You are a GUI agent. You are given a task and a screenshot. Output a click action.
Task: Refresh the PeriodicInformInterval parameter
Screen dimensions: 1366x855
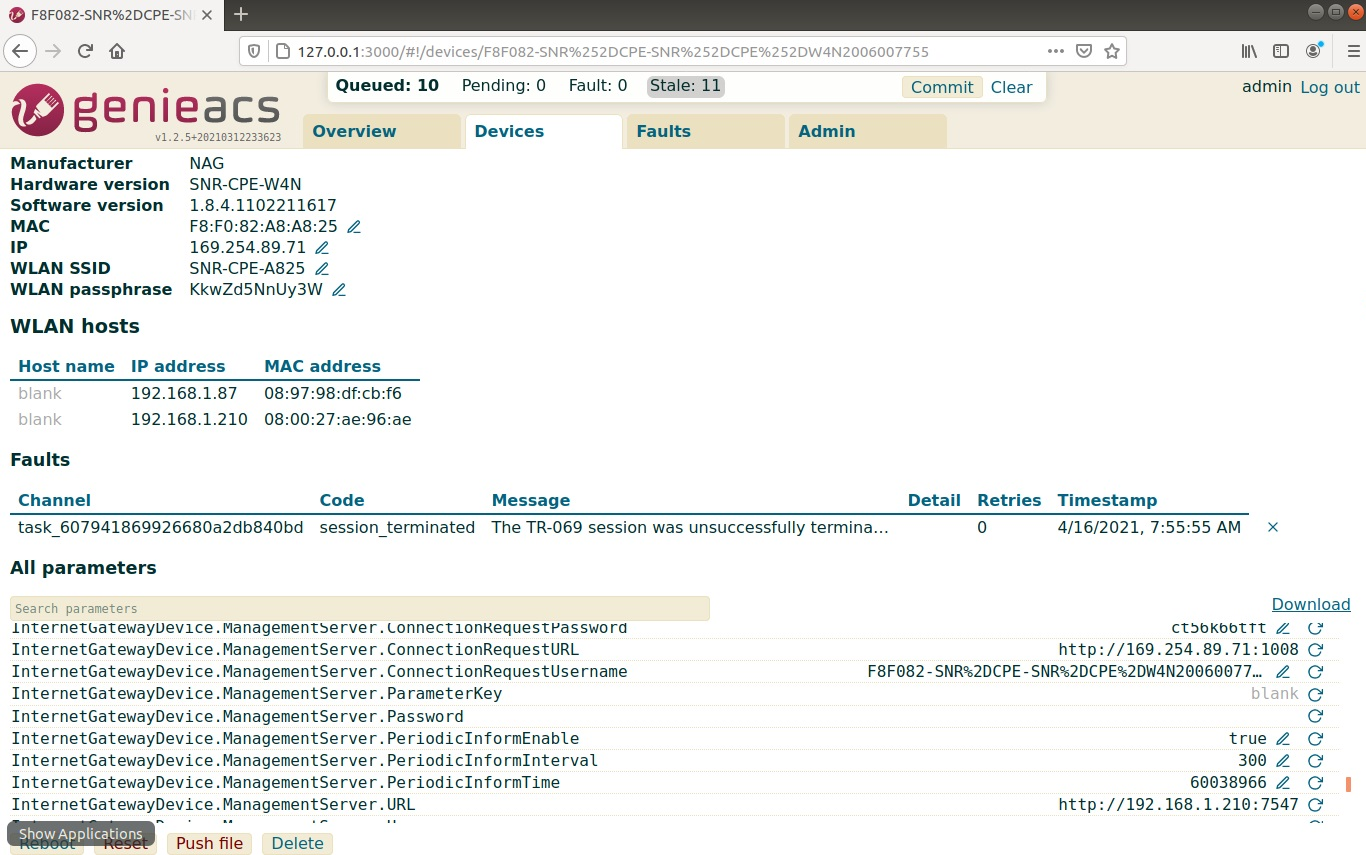click(1316, 761)
